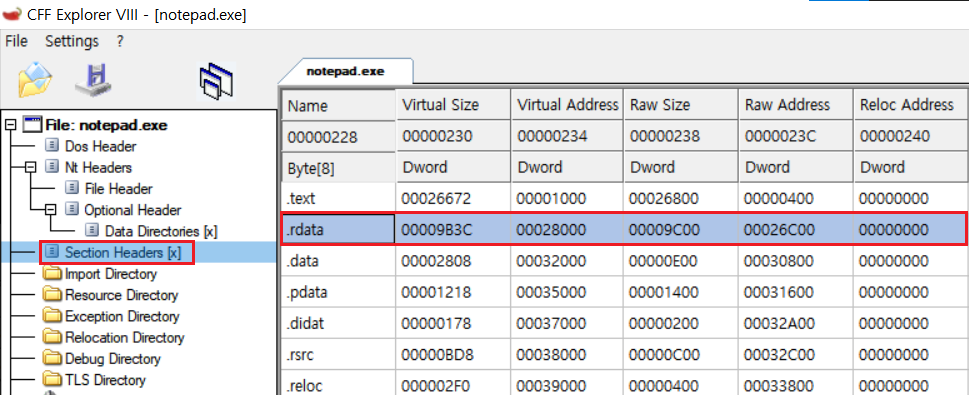The height and width of the screenshot is (395, 969).
Task: Open Relocation Directory in the tree
Action: point(124,338)
